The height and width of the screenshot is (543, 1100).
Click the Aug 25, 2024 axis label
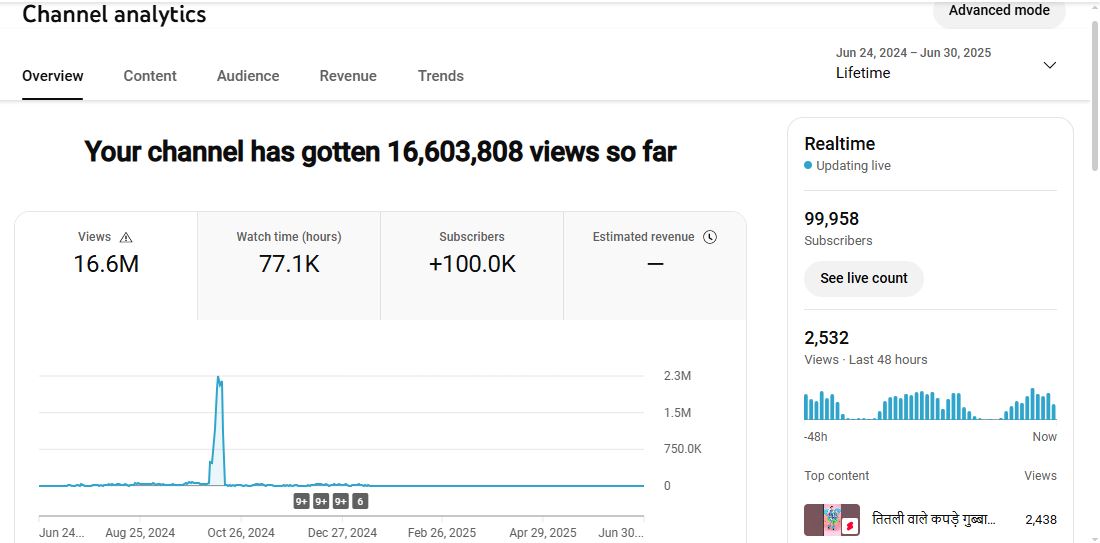[140, 532]
